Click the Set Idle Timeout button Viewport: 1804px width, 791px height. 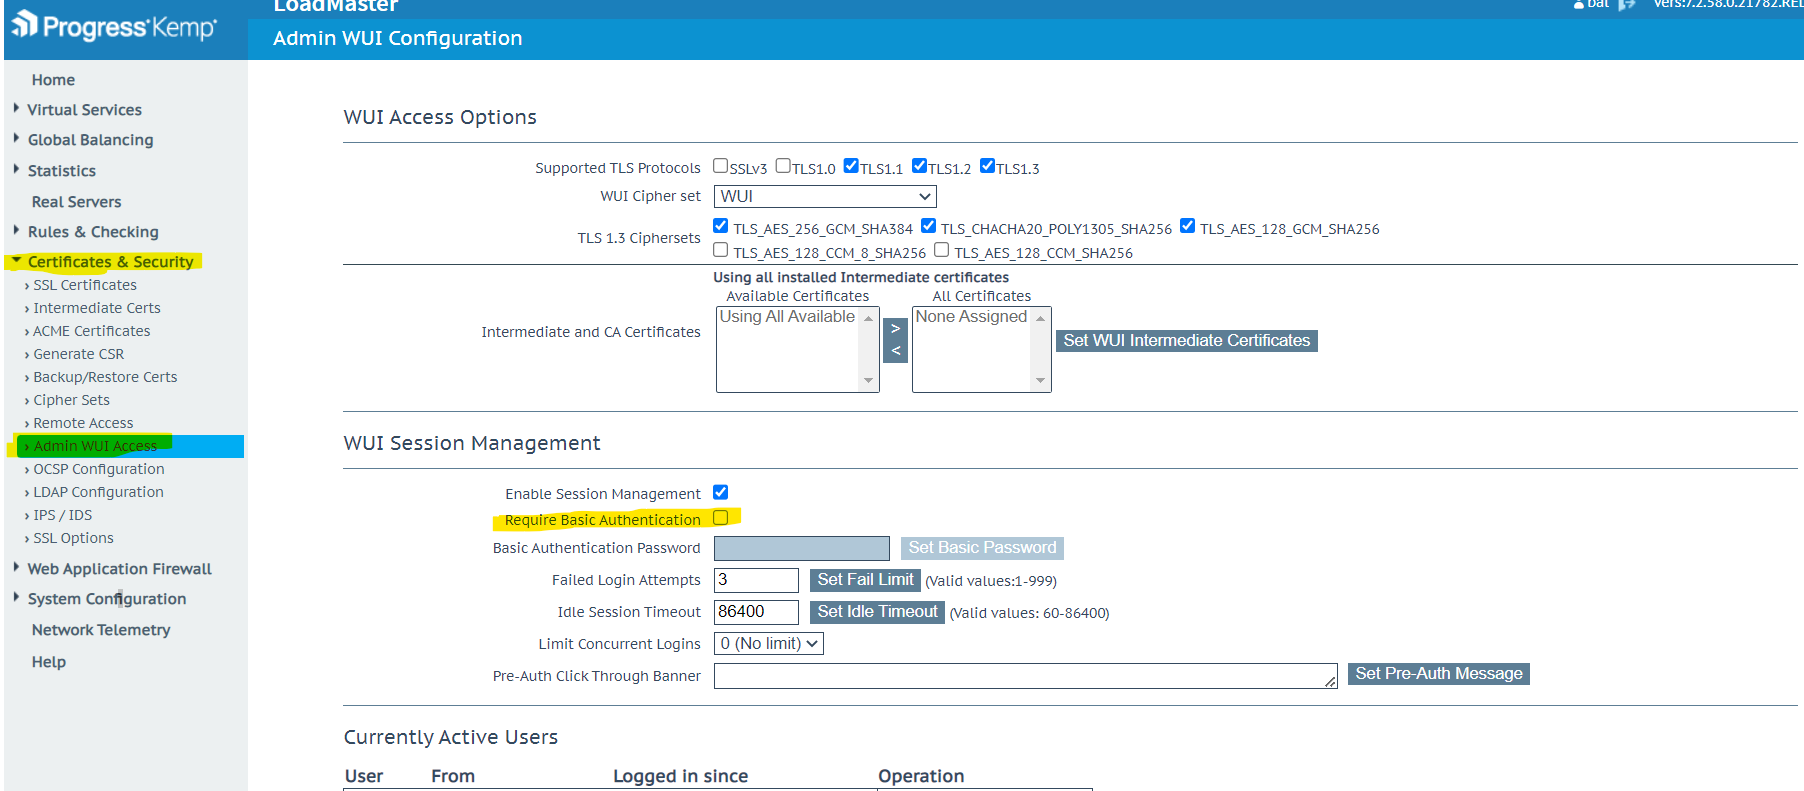pyautogui.click(x=877, y=612)
